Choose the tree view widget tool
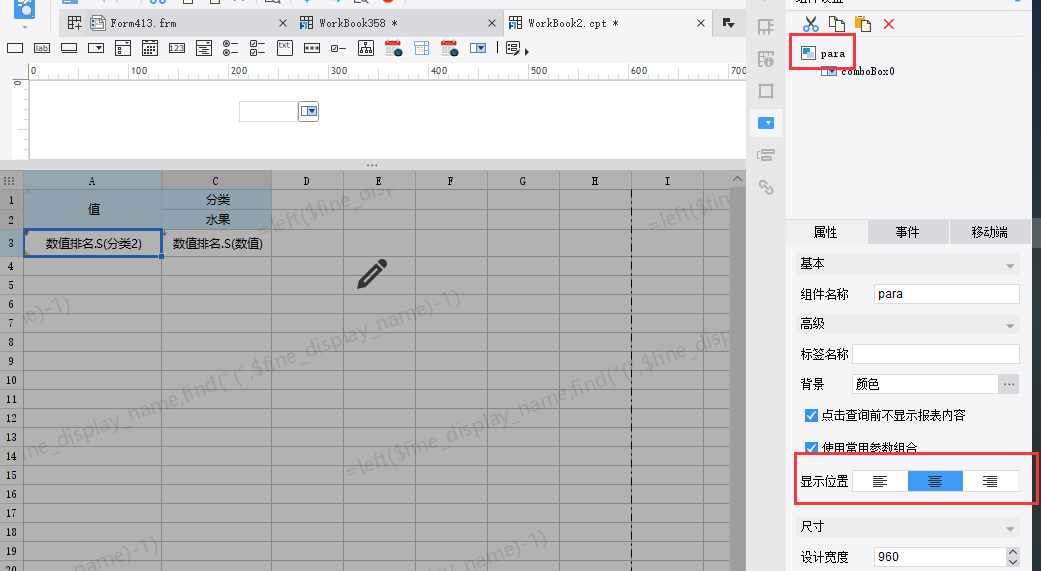This screenshot has width=1041, height=571. (366, 48)
